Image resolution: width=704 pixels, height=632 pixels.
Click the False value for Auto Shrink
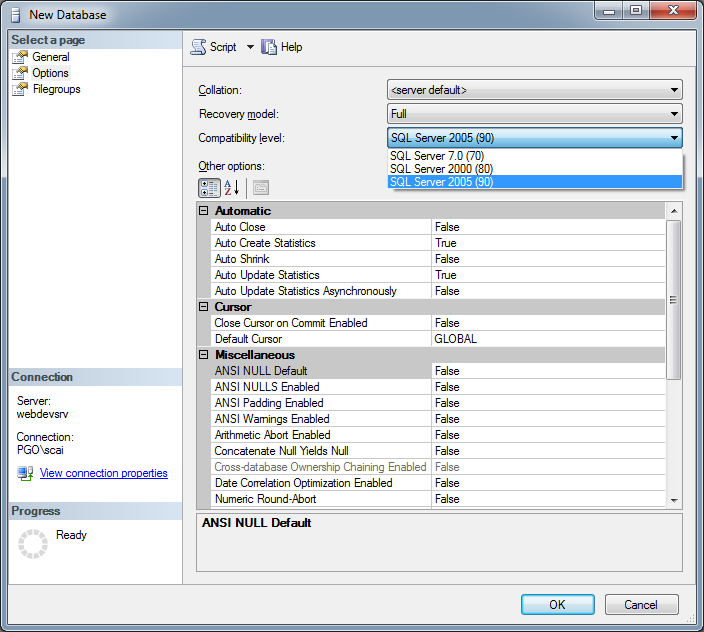pyautogui.click(x=548, y=259)
